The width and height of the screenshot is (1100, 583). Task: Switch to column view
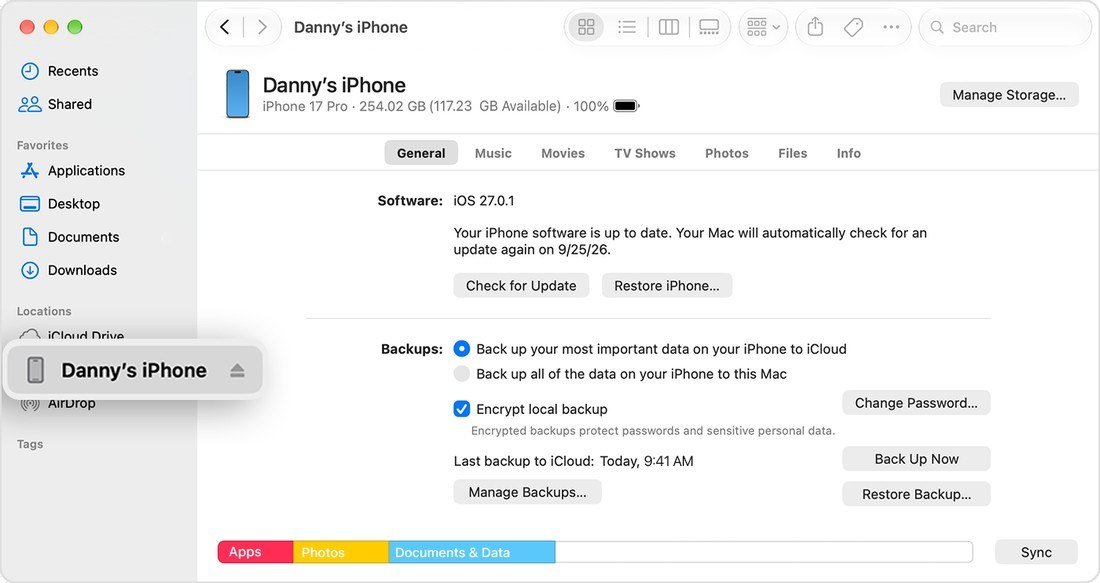coord(669,27)
